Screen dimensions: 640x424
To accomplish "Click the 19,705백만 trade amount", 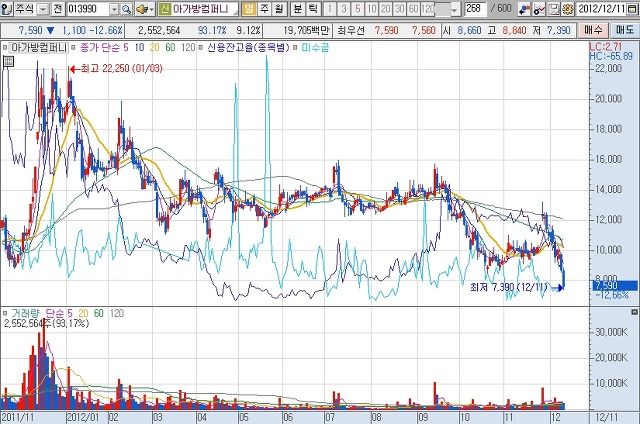I will (306, 30).
